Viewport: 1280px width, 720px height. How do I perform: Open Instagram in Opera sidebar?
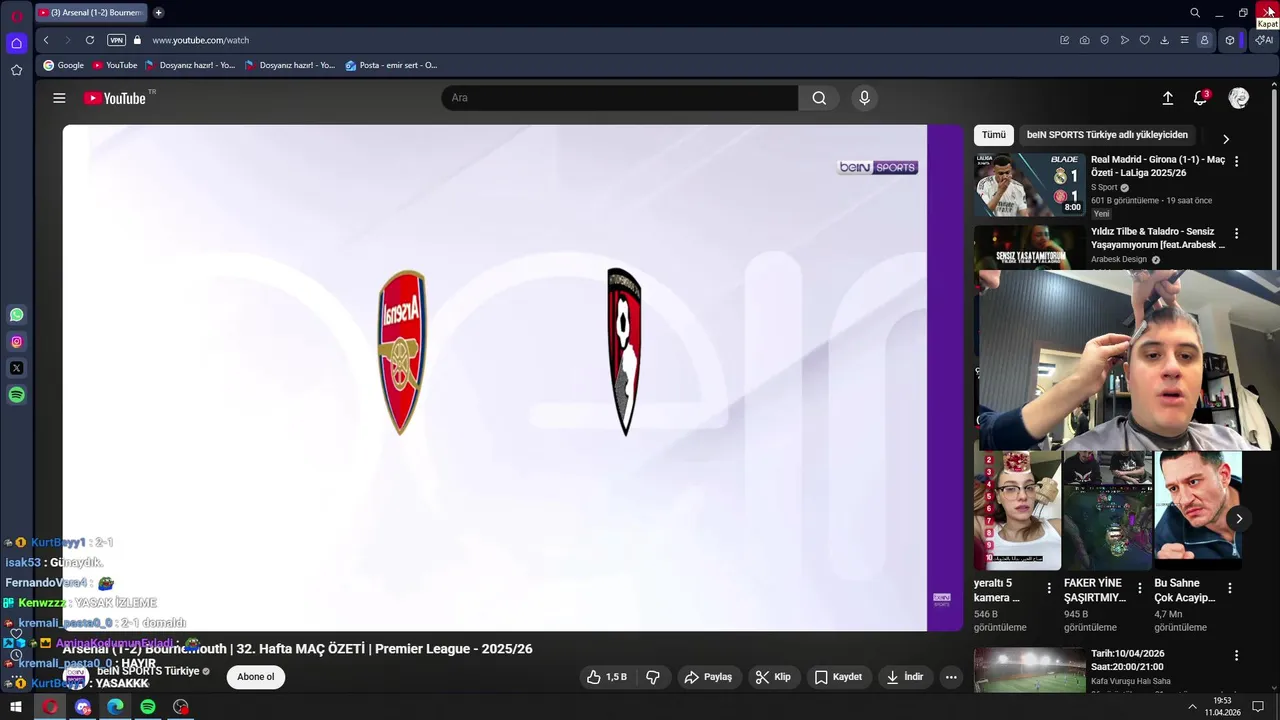click(x=16, y=342)
